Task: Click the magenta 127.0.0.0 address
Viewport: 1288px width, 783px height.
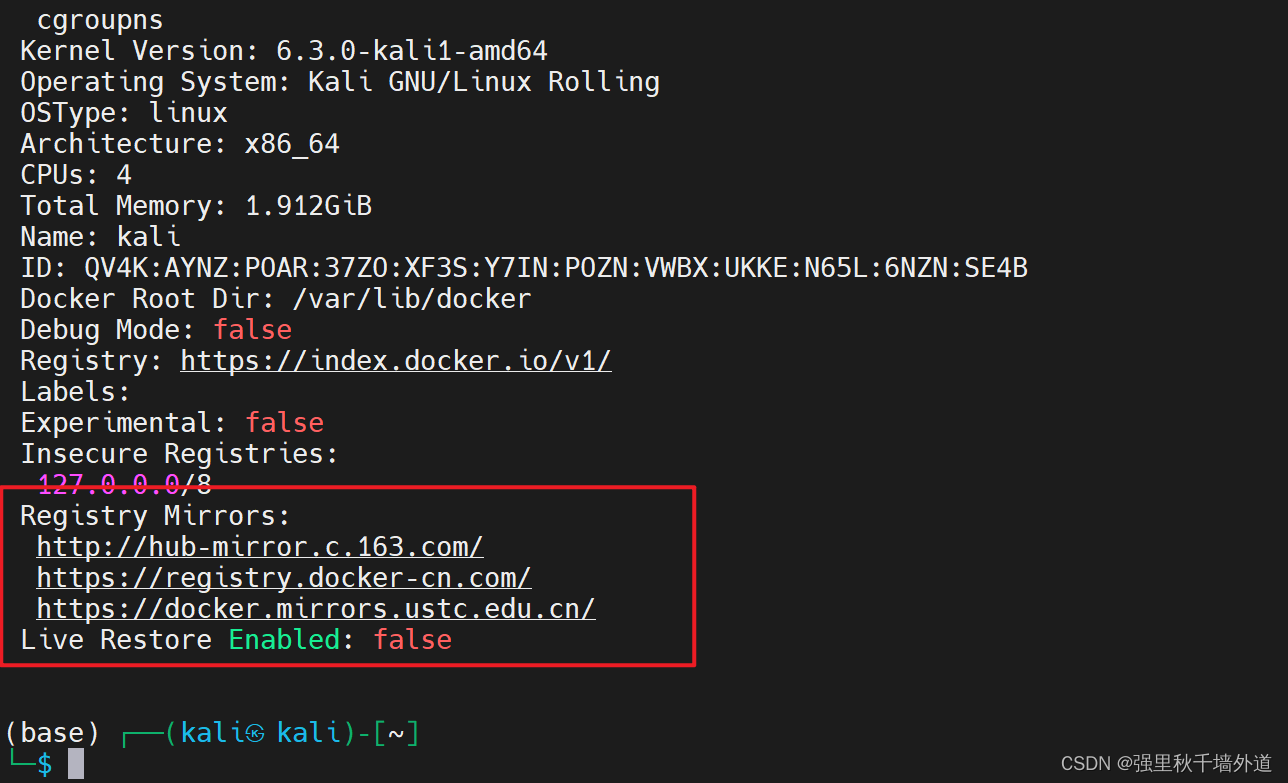Action: [x=108, y=485]
